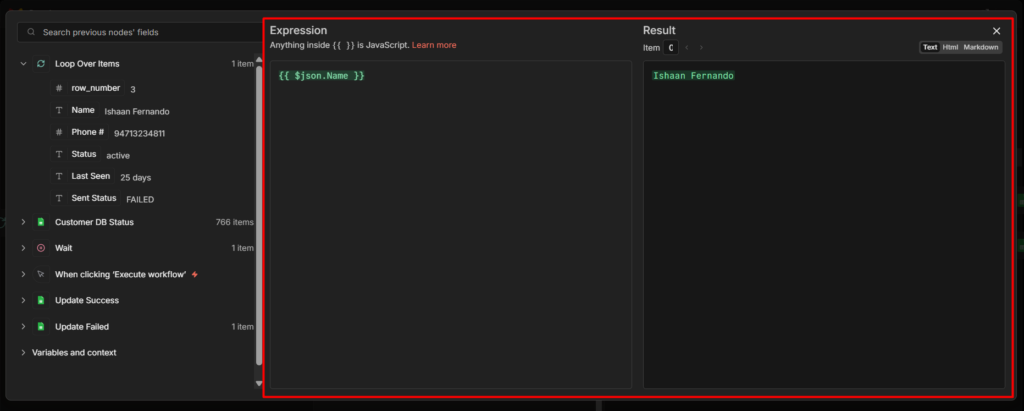Close the expression editor
The height and width of the screenshot is (411, 1024).
[997, 31]
